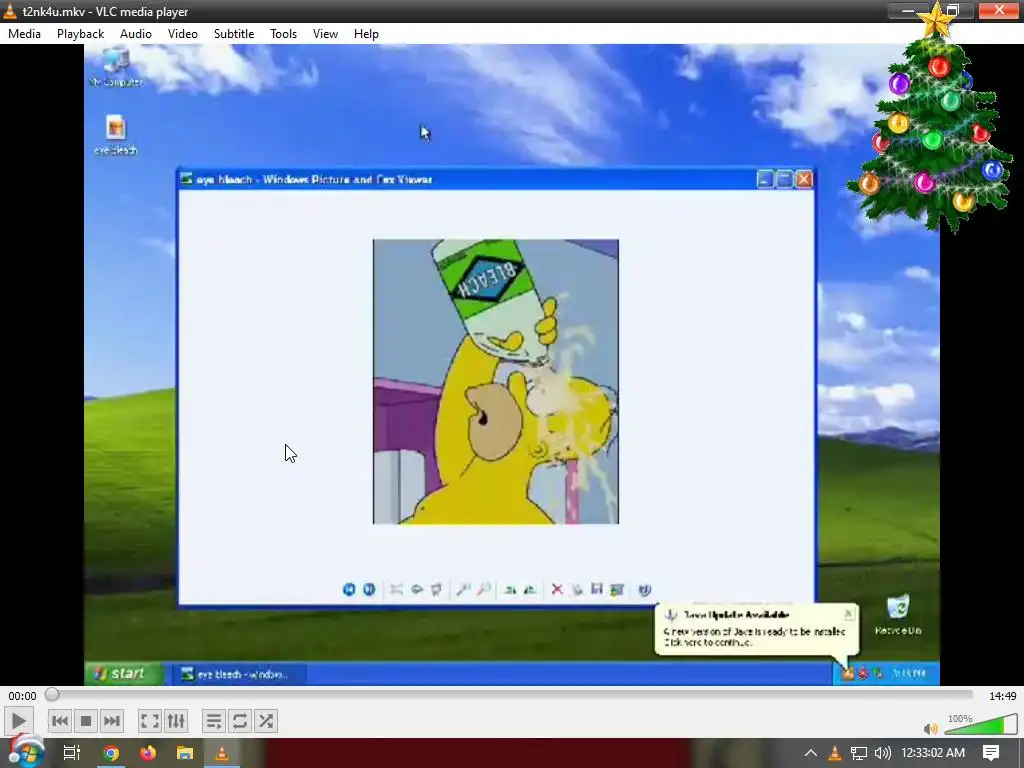Click zoom in magnifier in picture viewer
This screenshot has width=1024, height=768.
pos(463,590)
